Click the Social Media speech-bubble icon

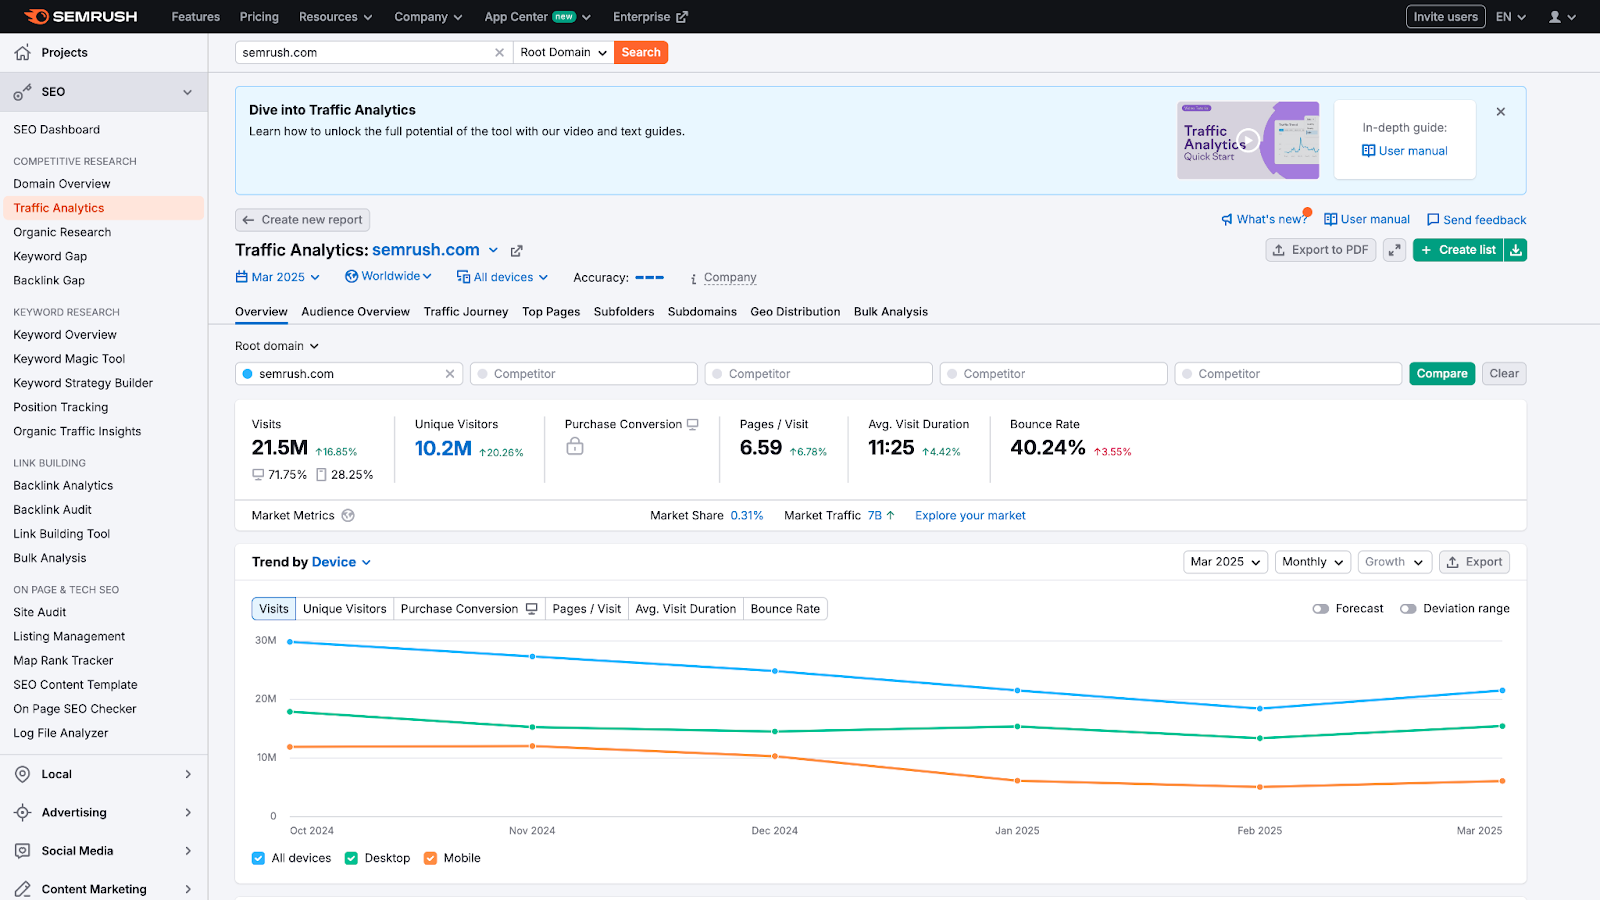22,850
